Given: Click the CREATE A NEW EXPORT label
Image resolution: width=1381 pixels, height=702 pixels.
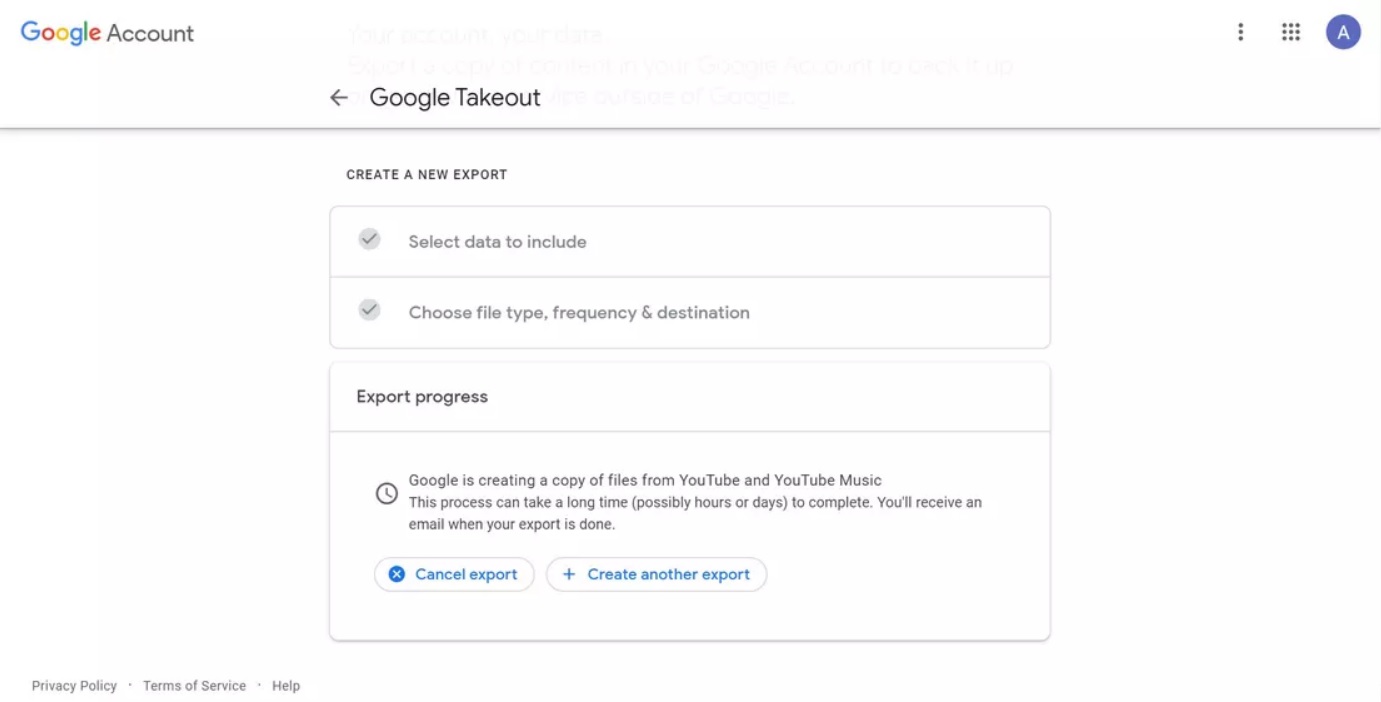Looking at the screenshot, I should point(427,174).
